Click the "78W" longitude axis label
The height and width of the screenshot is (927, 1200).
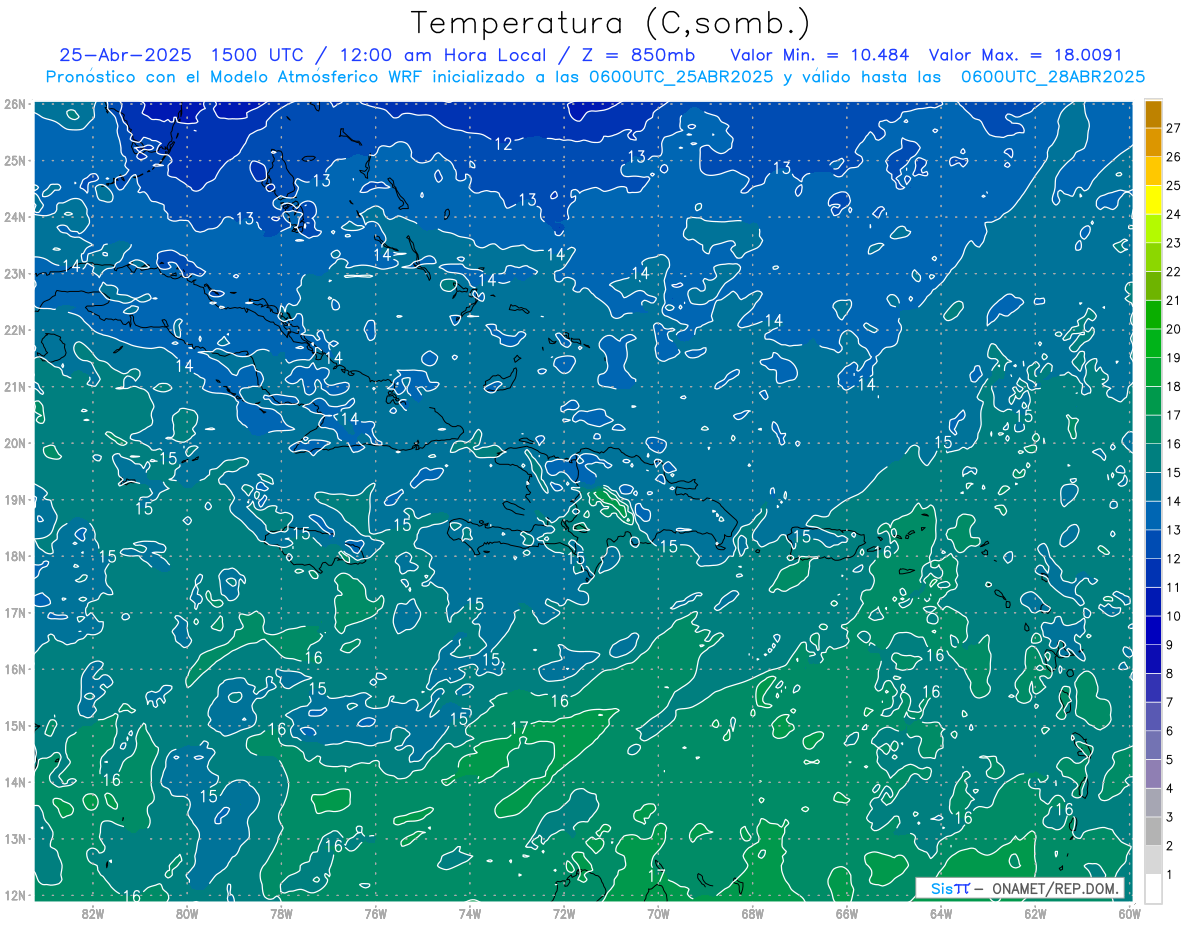pyautogui.click(x=281, y=913)
